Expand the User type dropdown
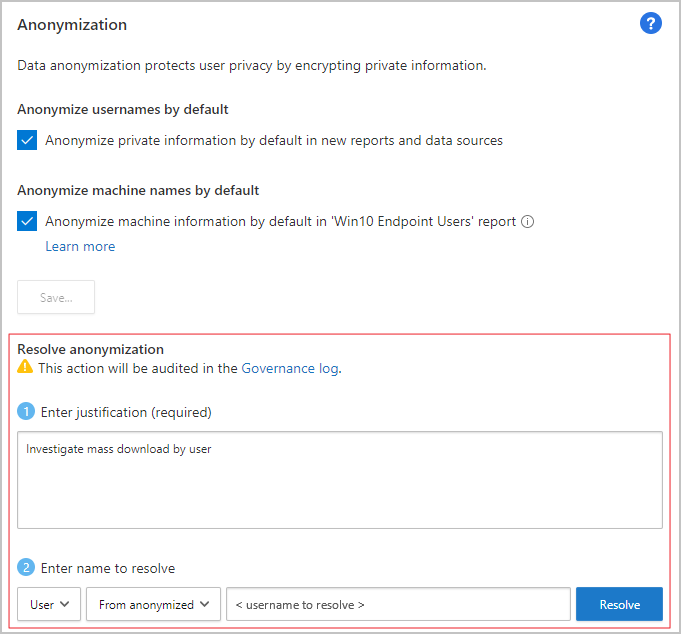The width and height of the screenshot is (681, 634). click(x=49, y=604)
